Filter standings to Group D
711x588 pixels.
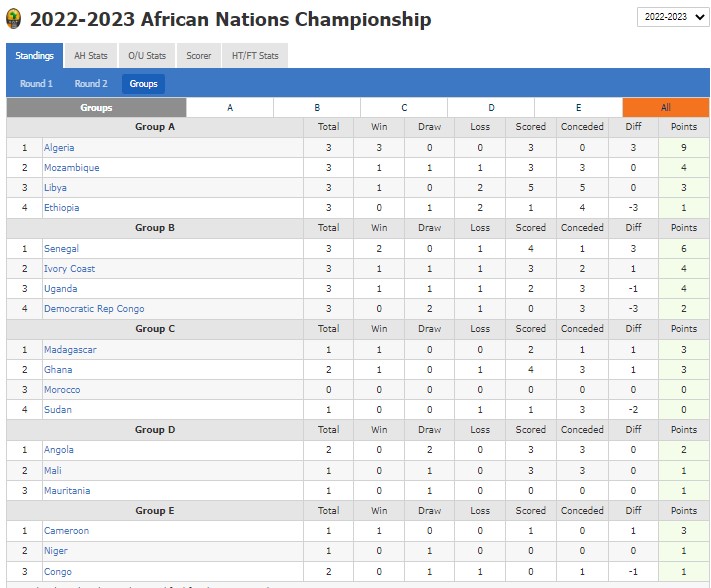(491, 108)
